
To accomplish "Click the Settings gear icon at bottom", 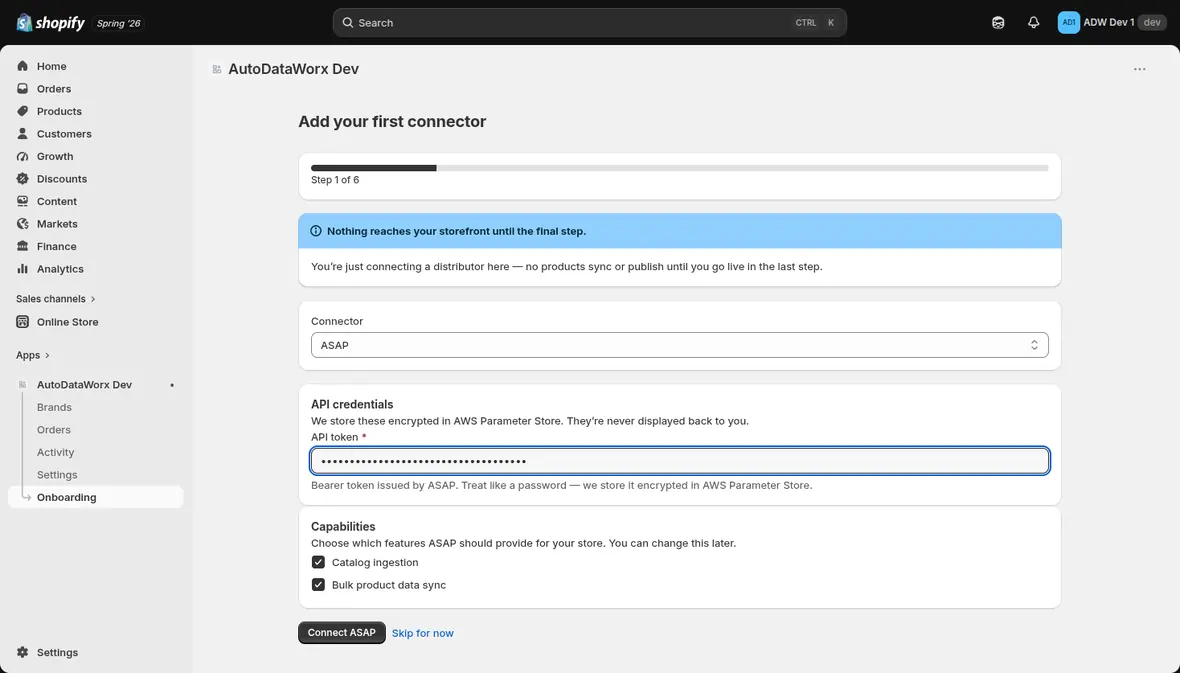I will point(23,653).
